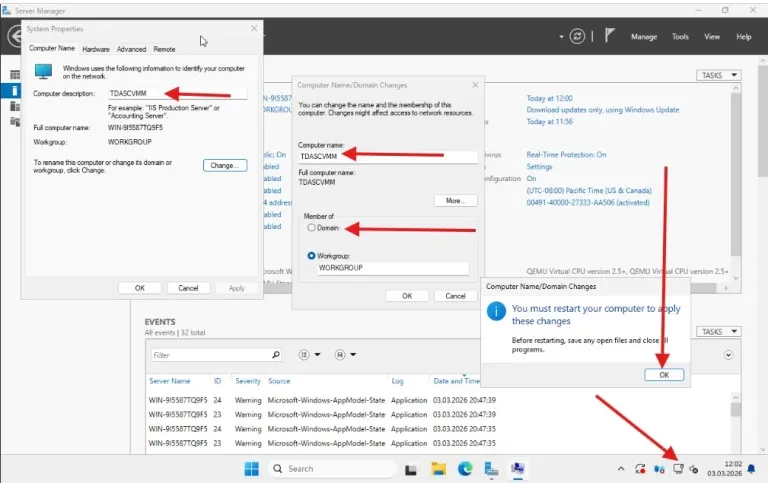Switch to Server Manager taskbar icon
The height and width of the screenshot is (483, 768).
pyautogui.click(x=491, y=469)
